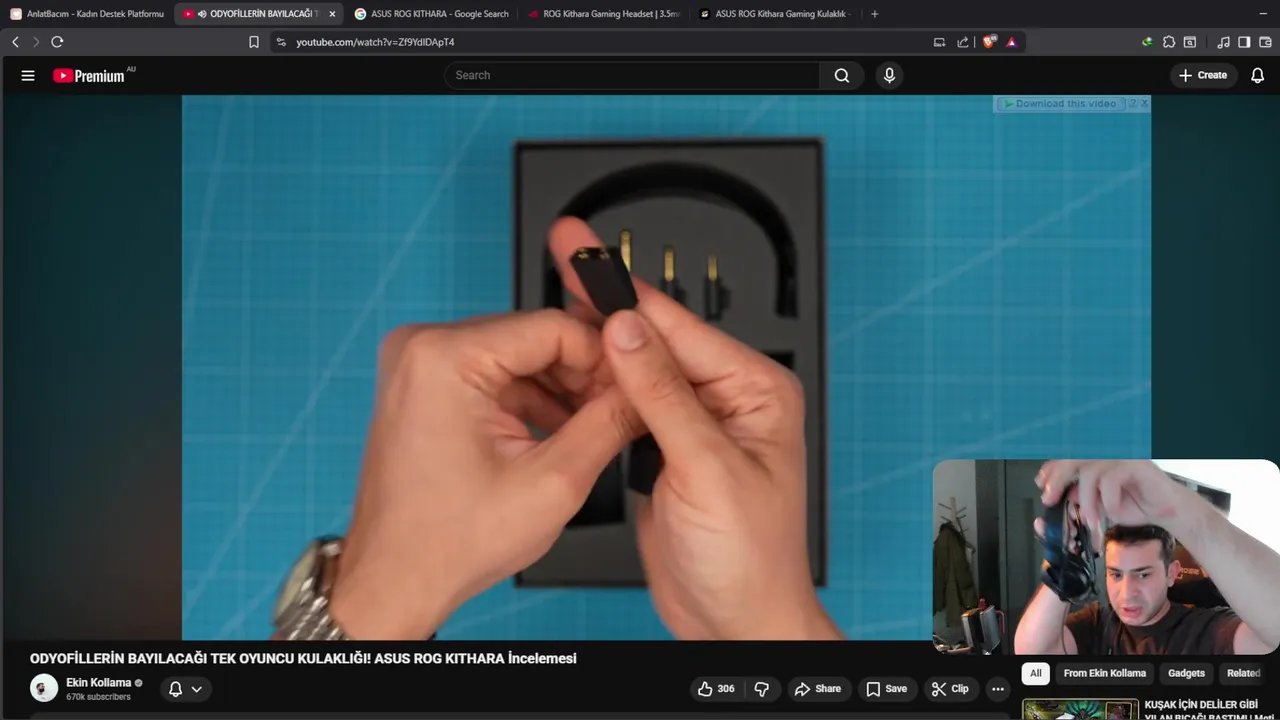The image size is (1280, 720).
Task: Switch to ASUS ROG Kithara Gaming Kulaklık tab
Action: coord(776,14)
